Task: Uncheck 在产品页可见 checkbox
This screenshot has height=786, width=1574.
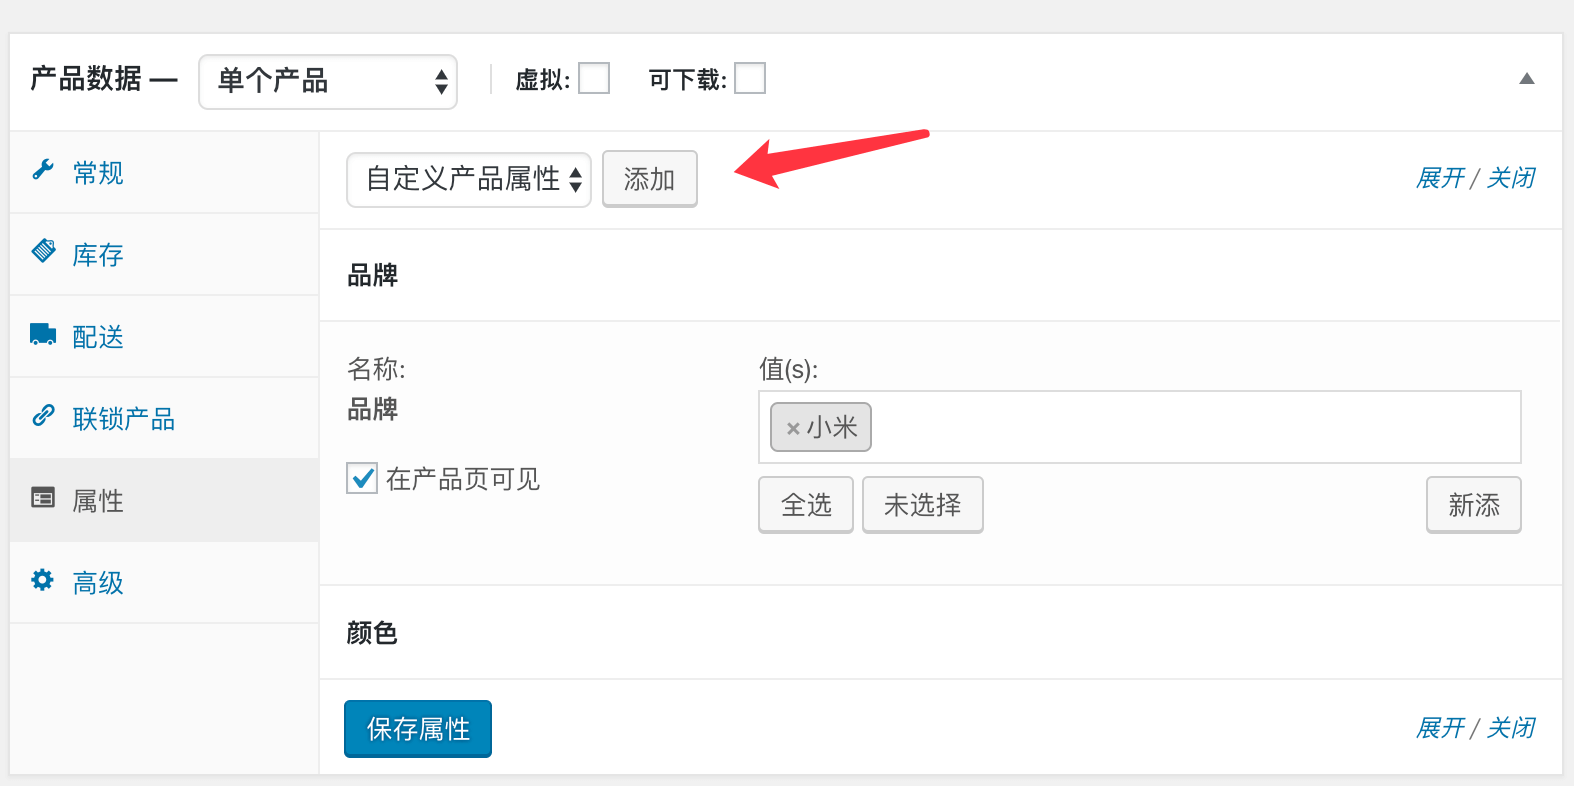Action: 362,478
